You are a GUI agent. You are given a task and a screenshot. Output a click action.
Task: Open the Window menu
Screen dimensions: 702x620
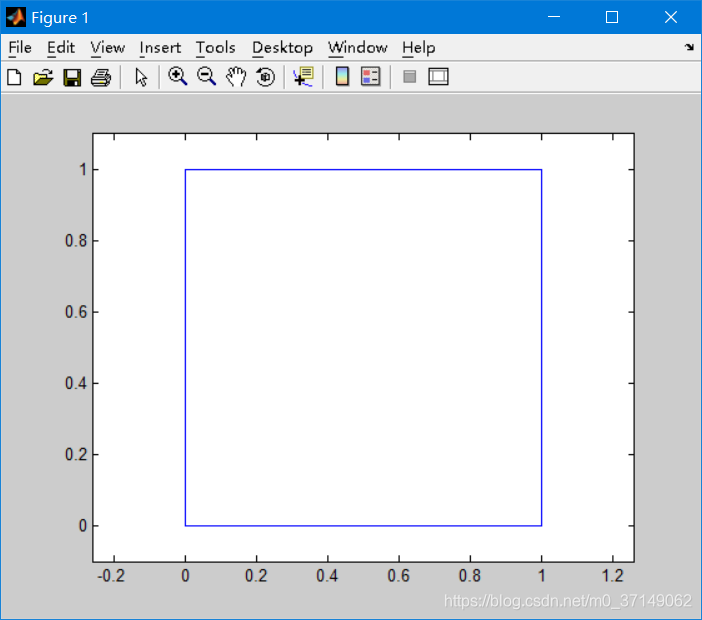pyautogui.click(x=358, y=47)
